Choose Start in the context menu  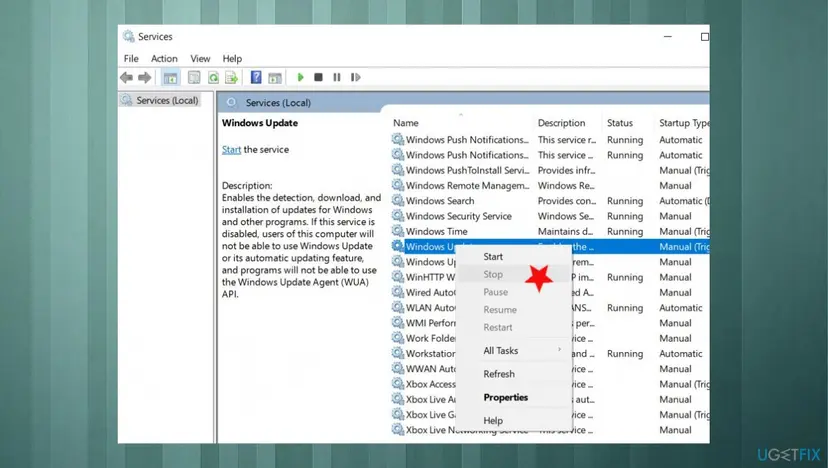(493, 257)
